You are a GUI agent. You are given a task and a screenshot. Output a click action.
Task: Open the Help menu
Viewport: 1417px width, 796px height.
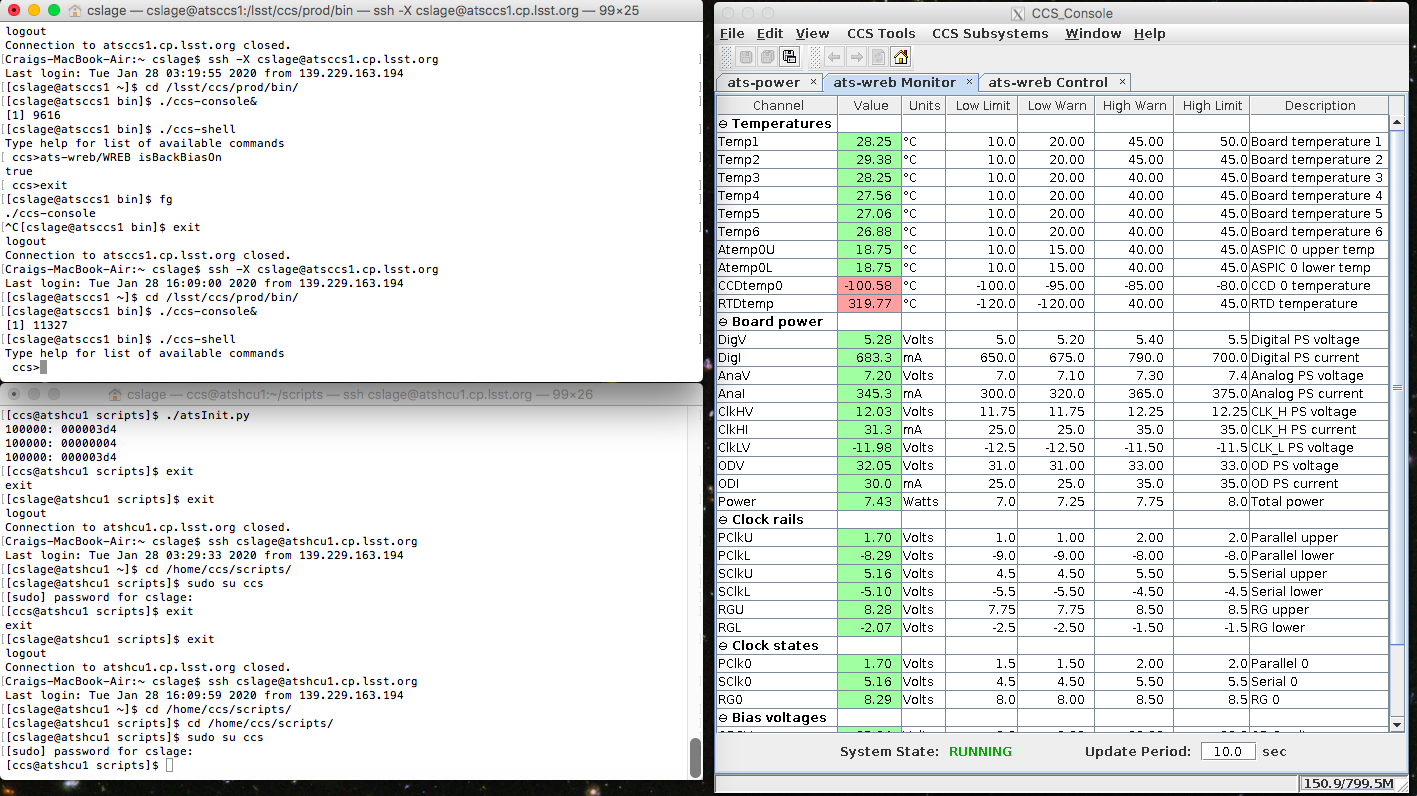coord(1149,33)
